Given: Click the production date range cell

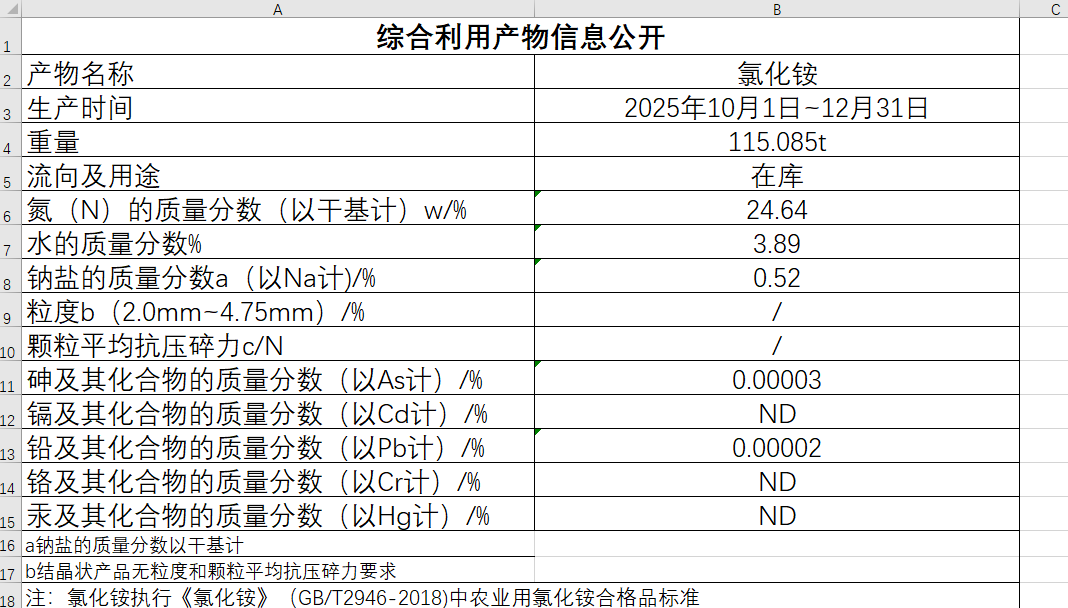Looking at the screenshot, I should pyautogui.click(x=777, y=108).
